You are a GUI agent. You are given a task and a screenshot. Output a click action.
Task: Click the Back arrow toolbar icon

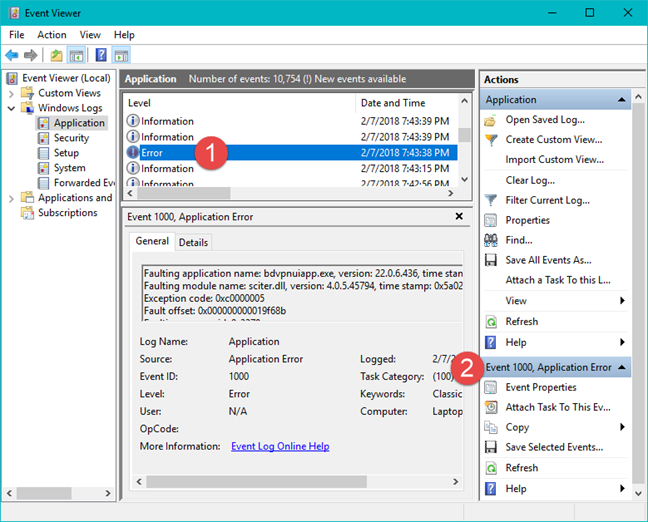[12, 55]
